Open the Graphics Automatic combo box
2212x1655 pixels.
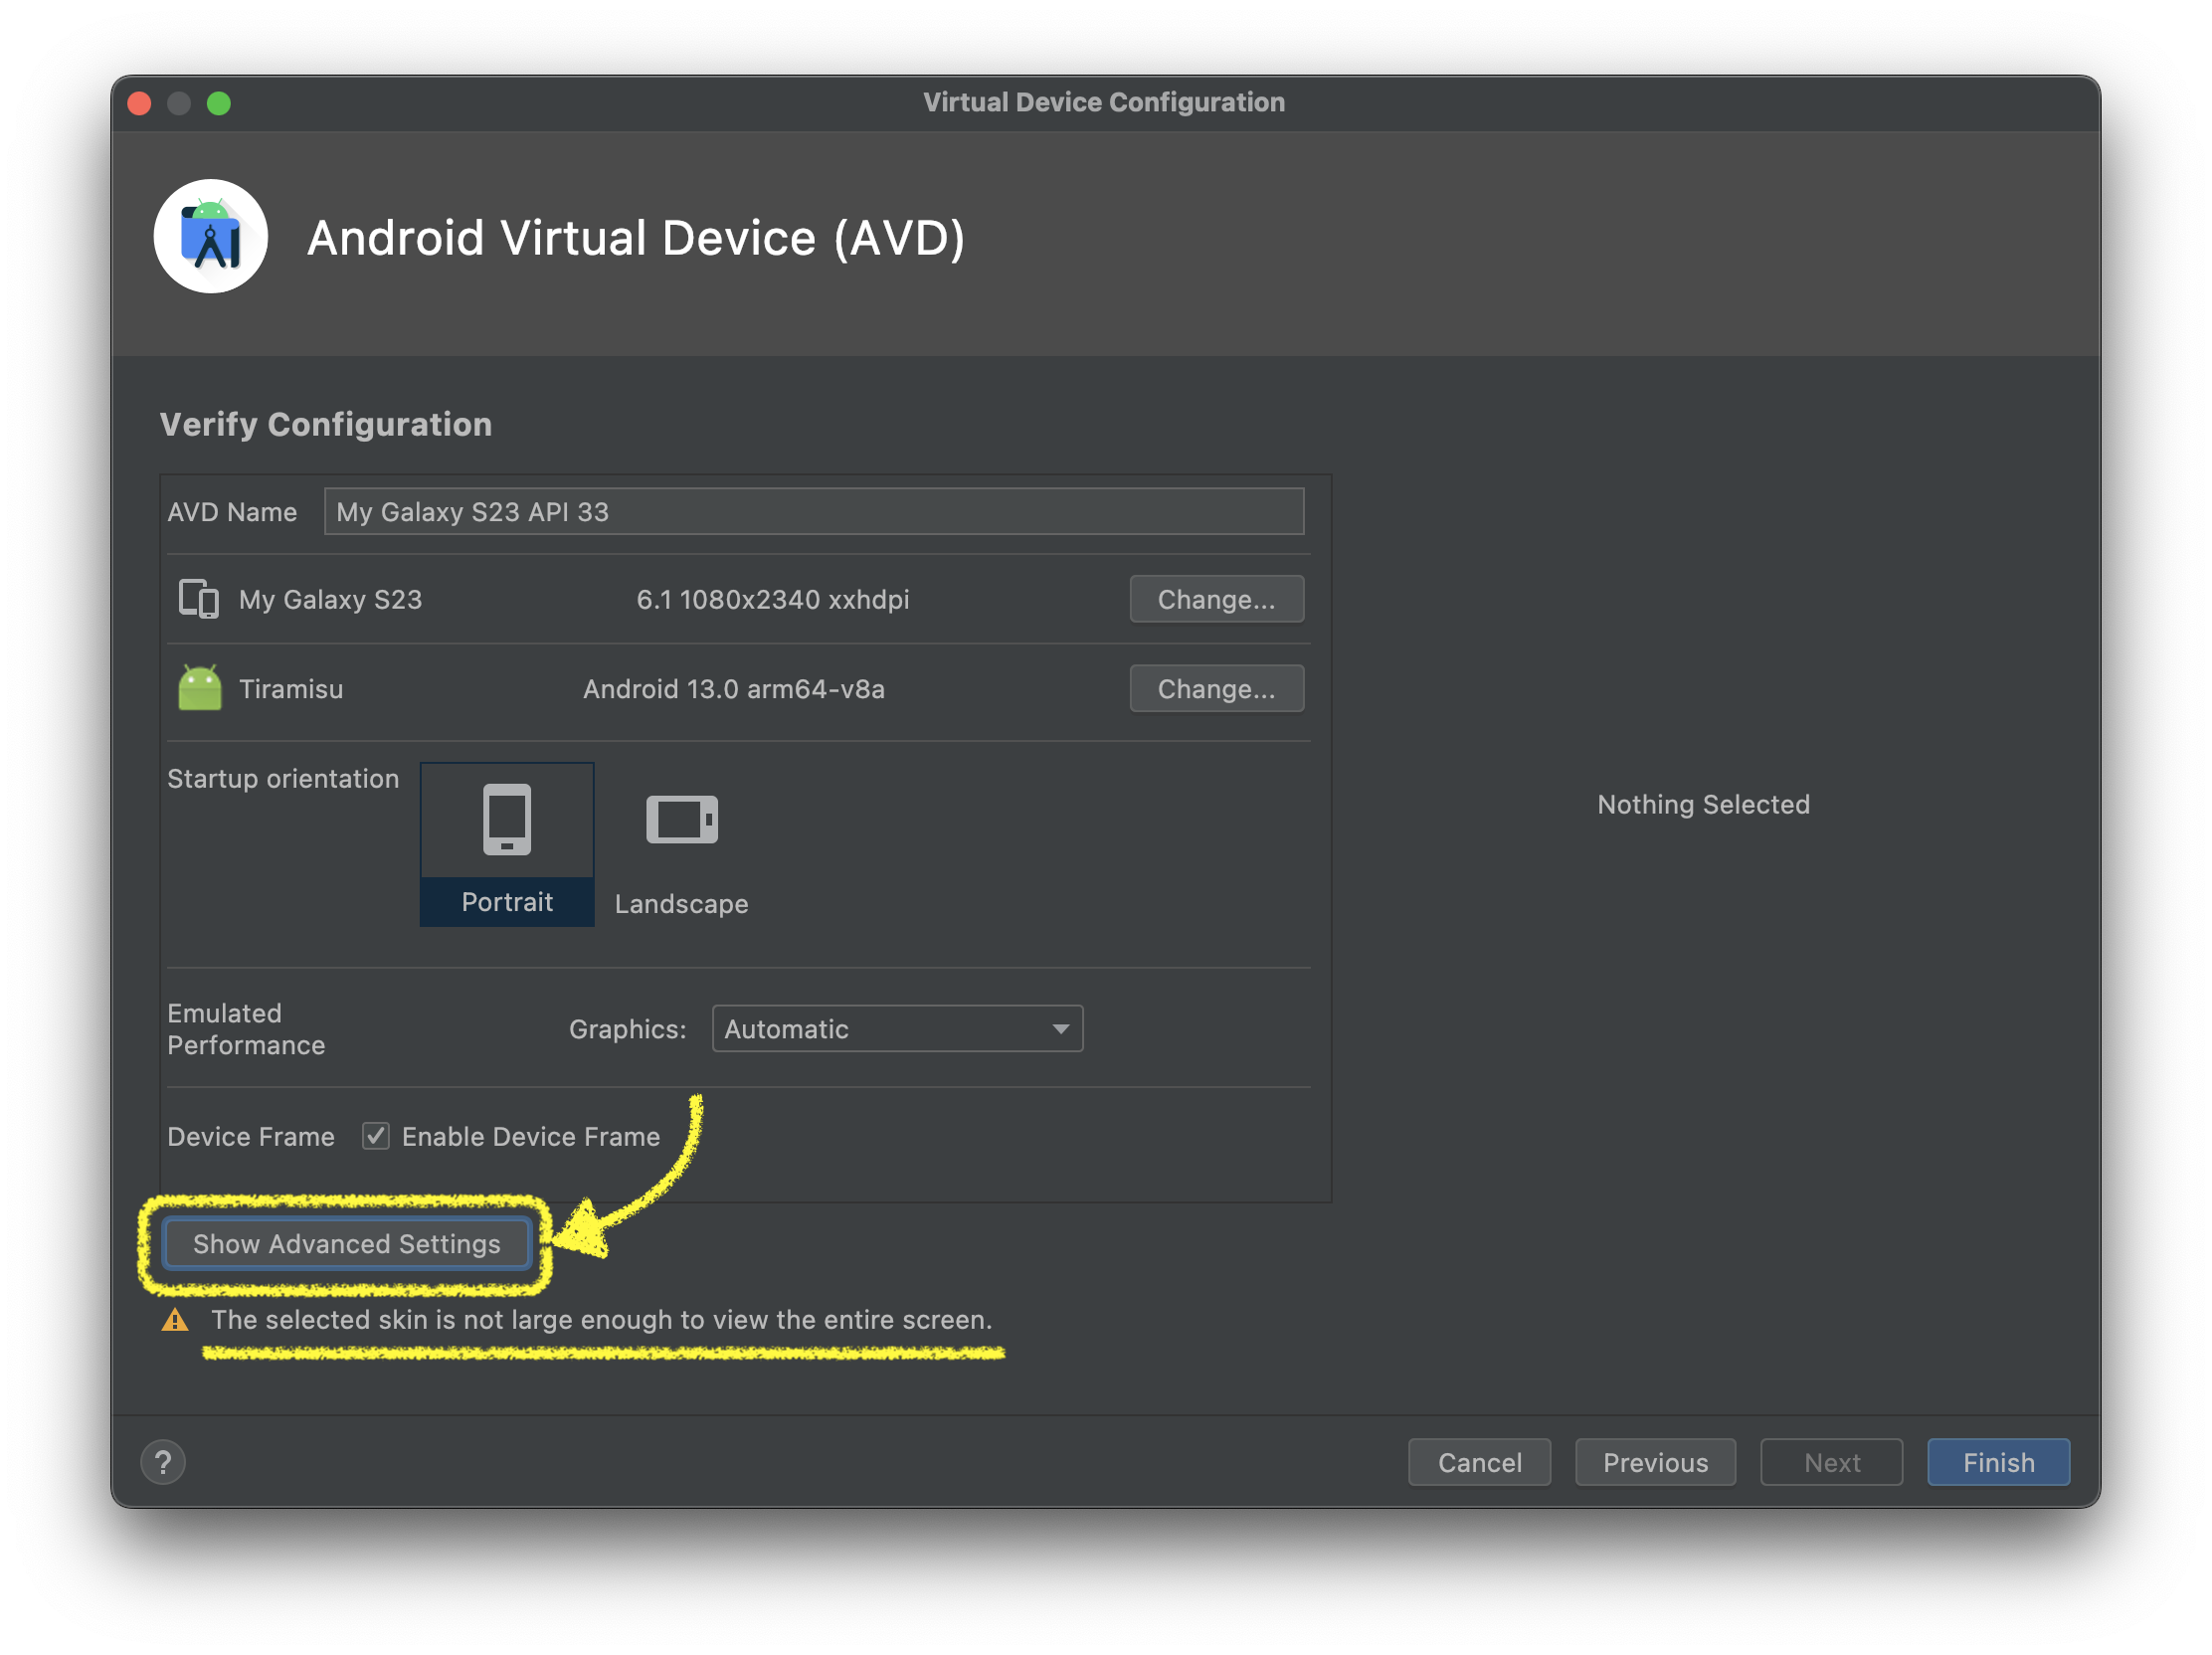point(895,1029)
